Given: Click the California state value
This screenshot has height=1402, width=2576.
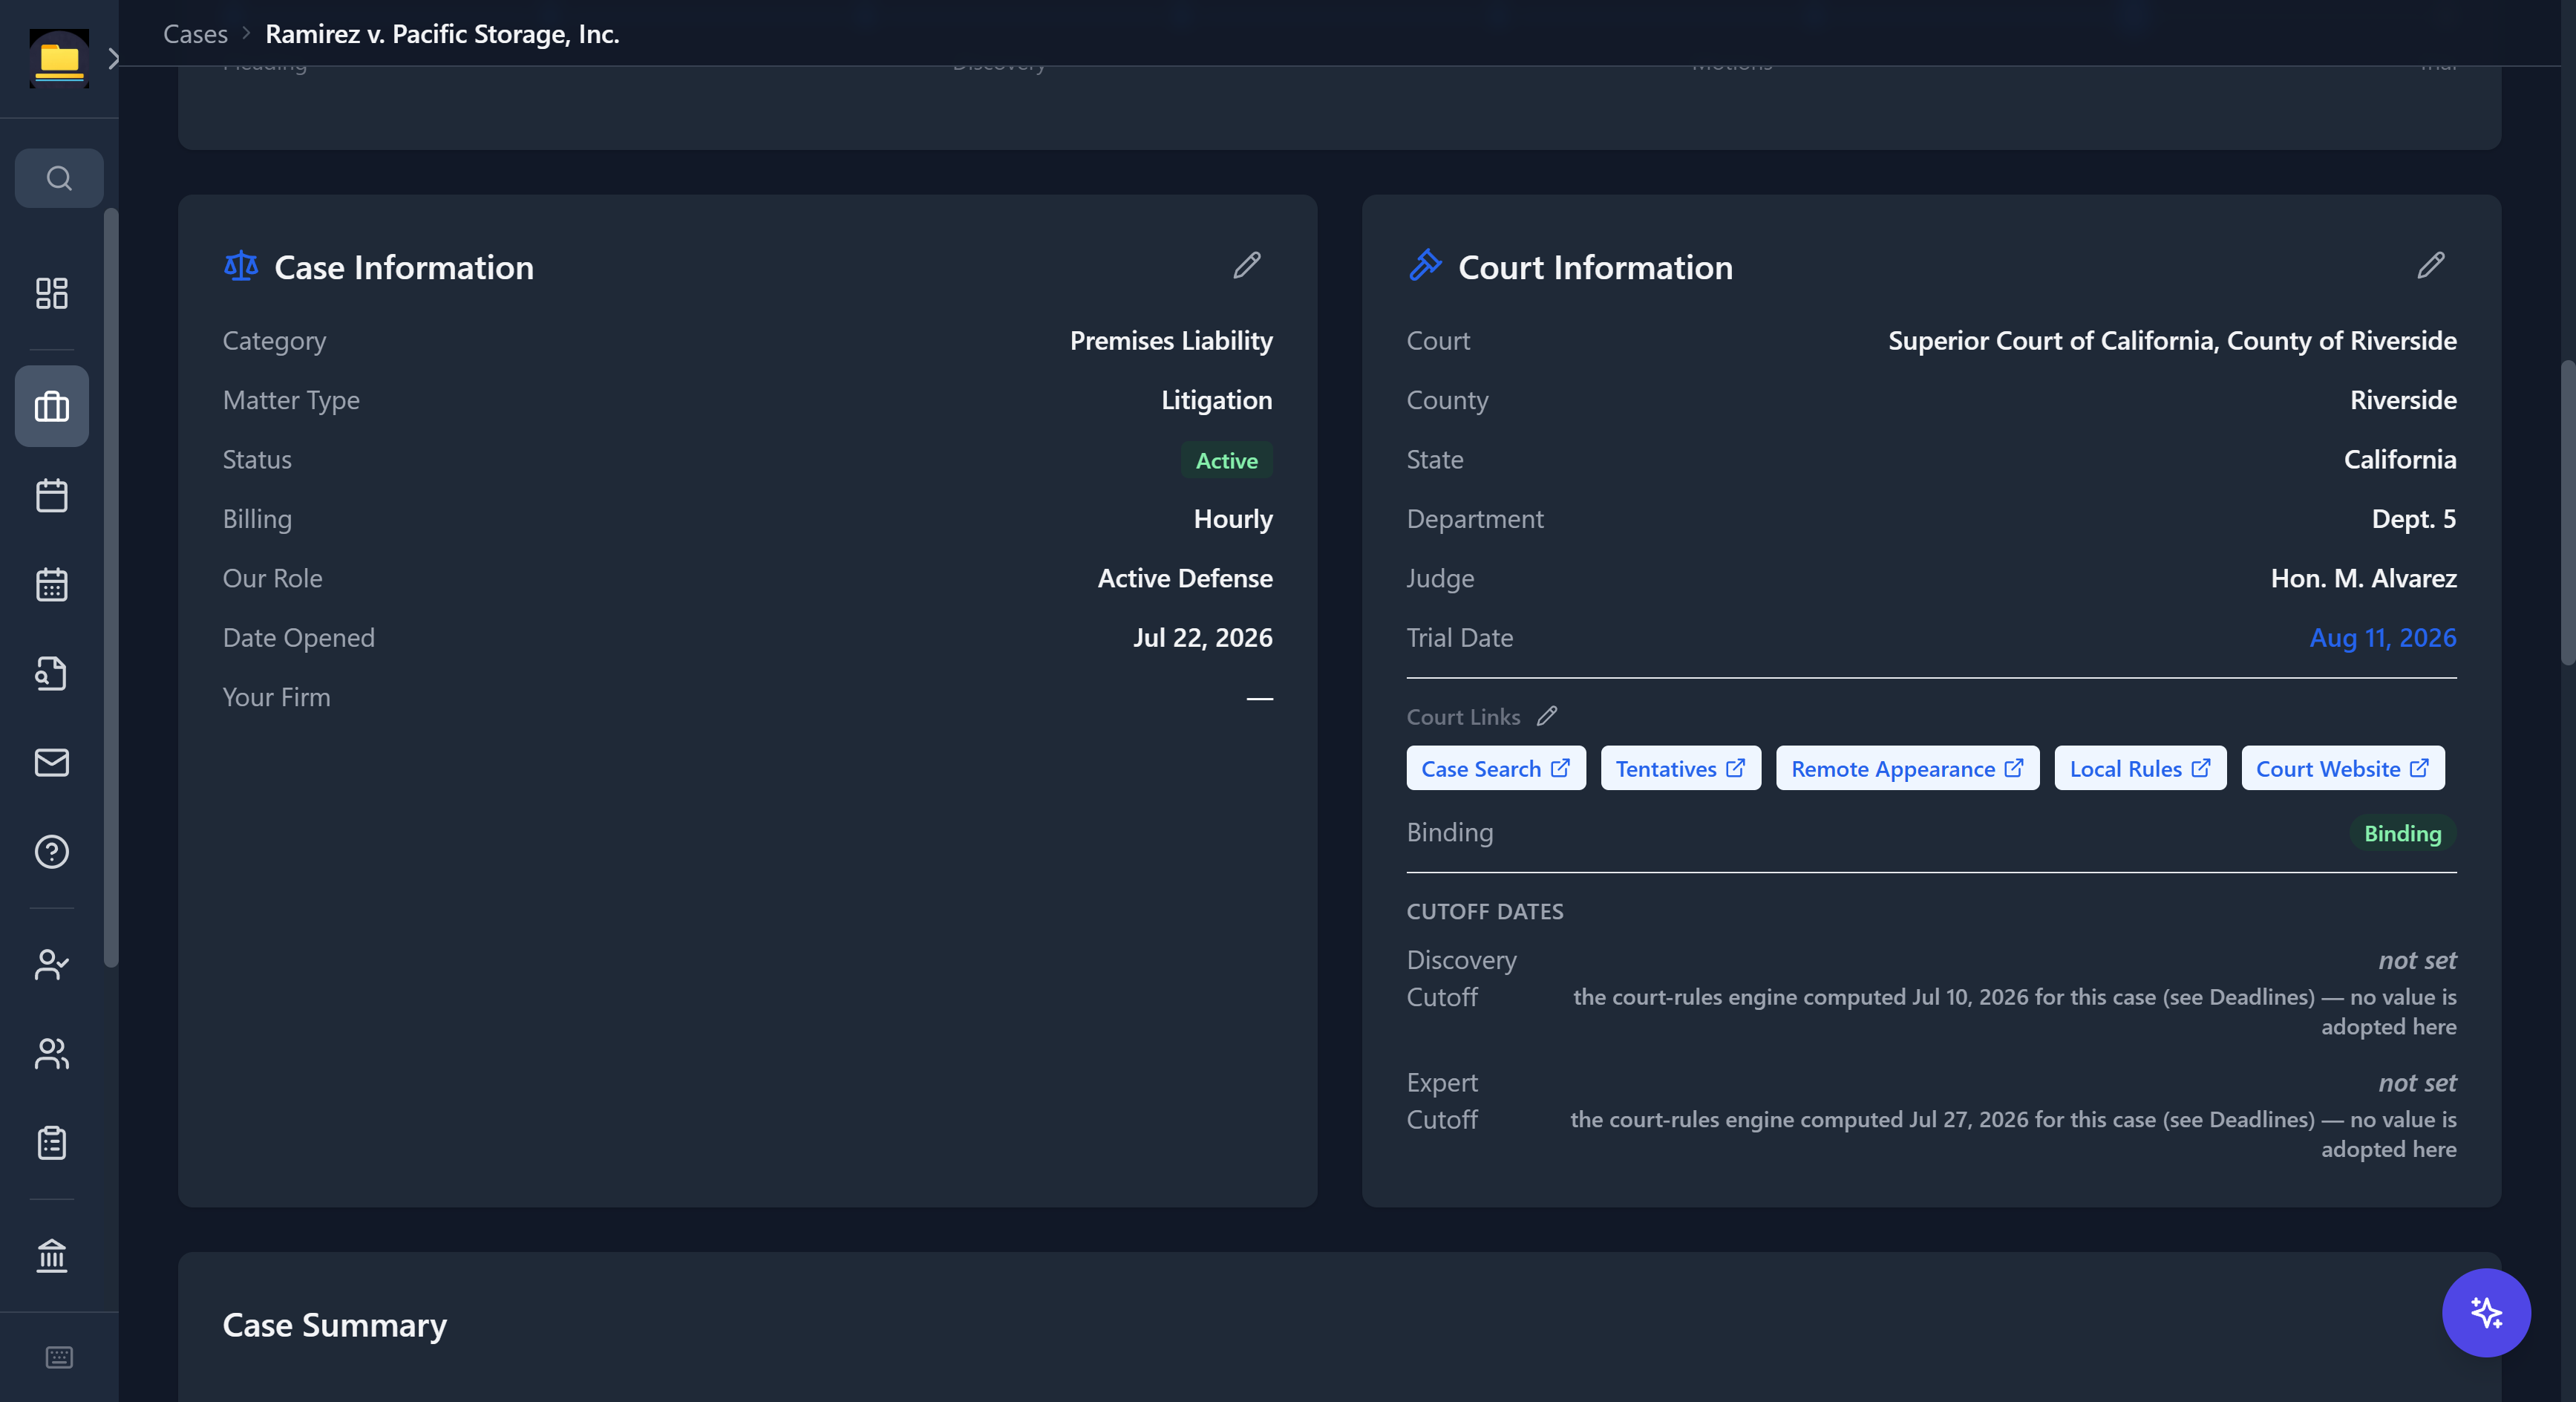Looking at the screenshot, I should coord(2400,460).
